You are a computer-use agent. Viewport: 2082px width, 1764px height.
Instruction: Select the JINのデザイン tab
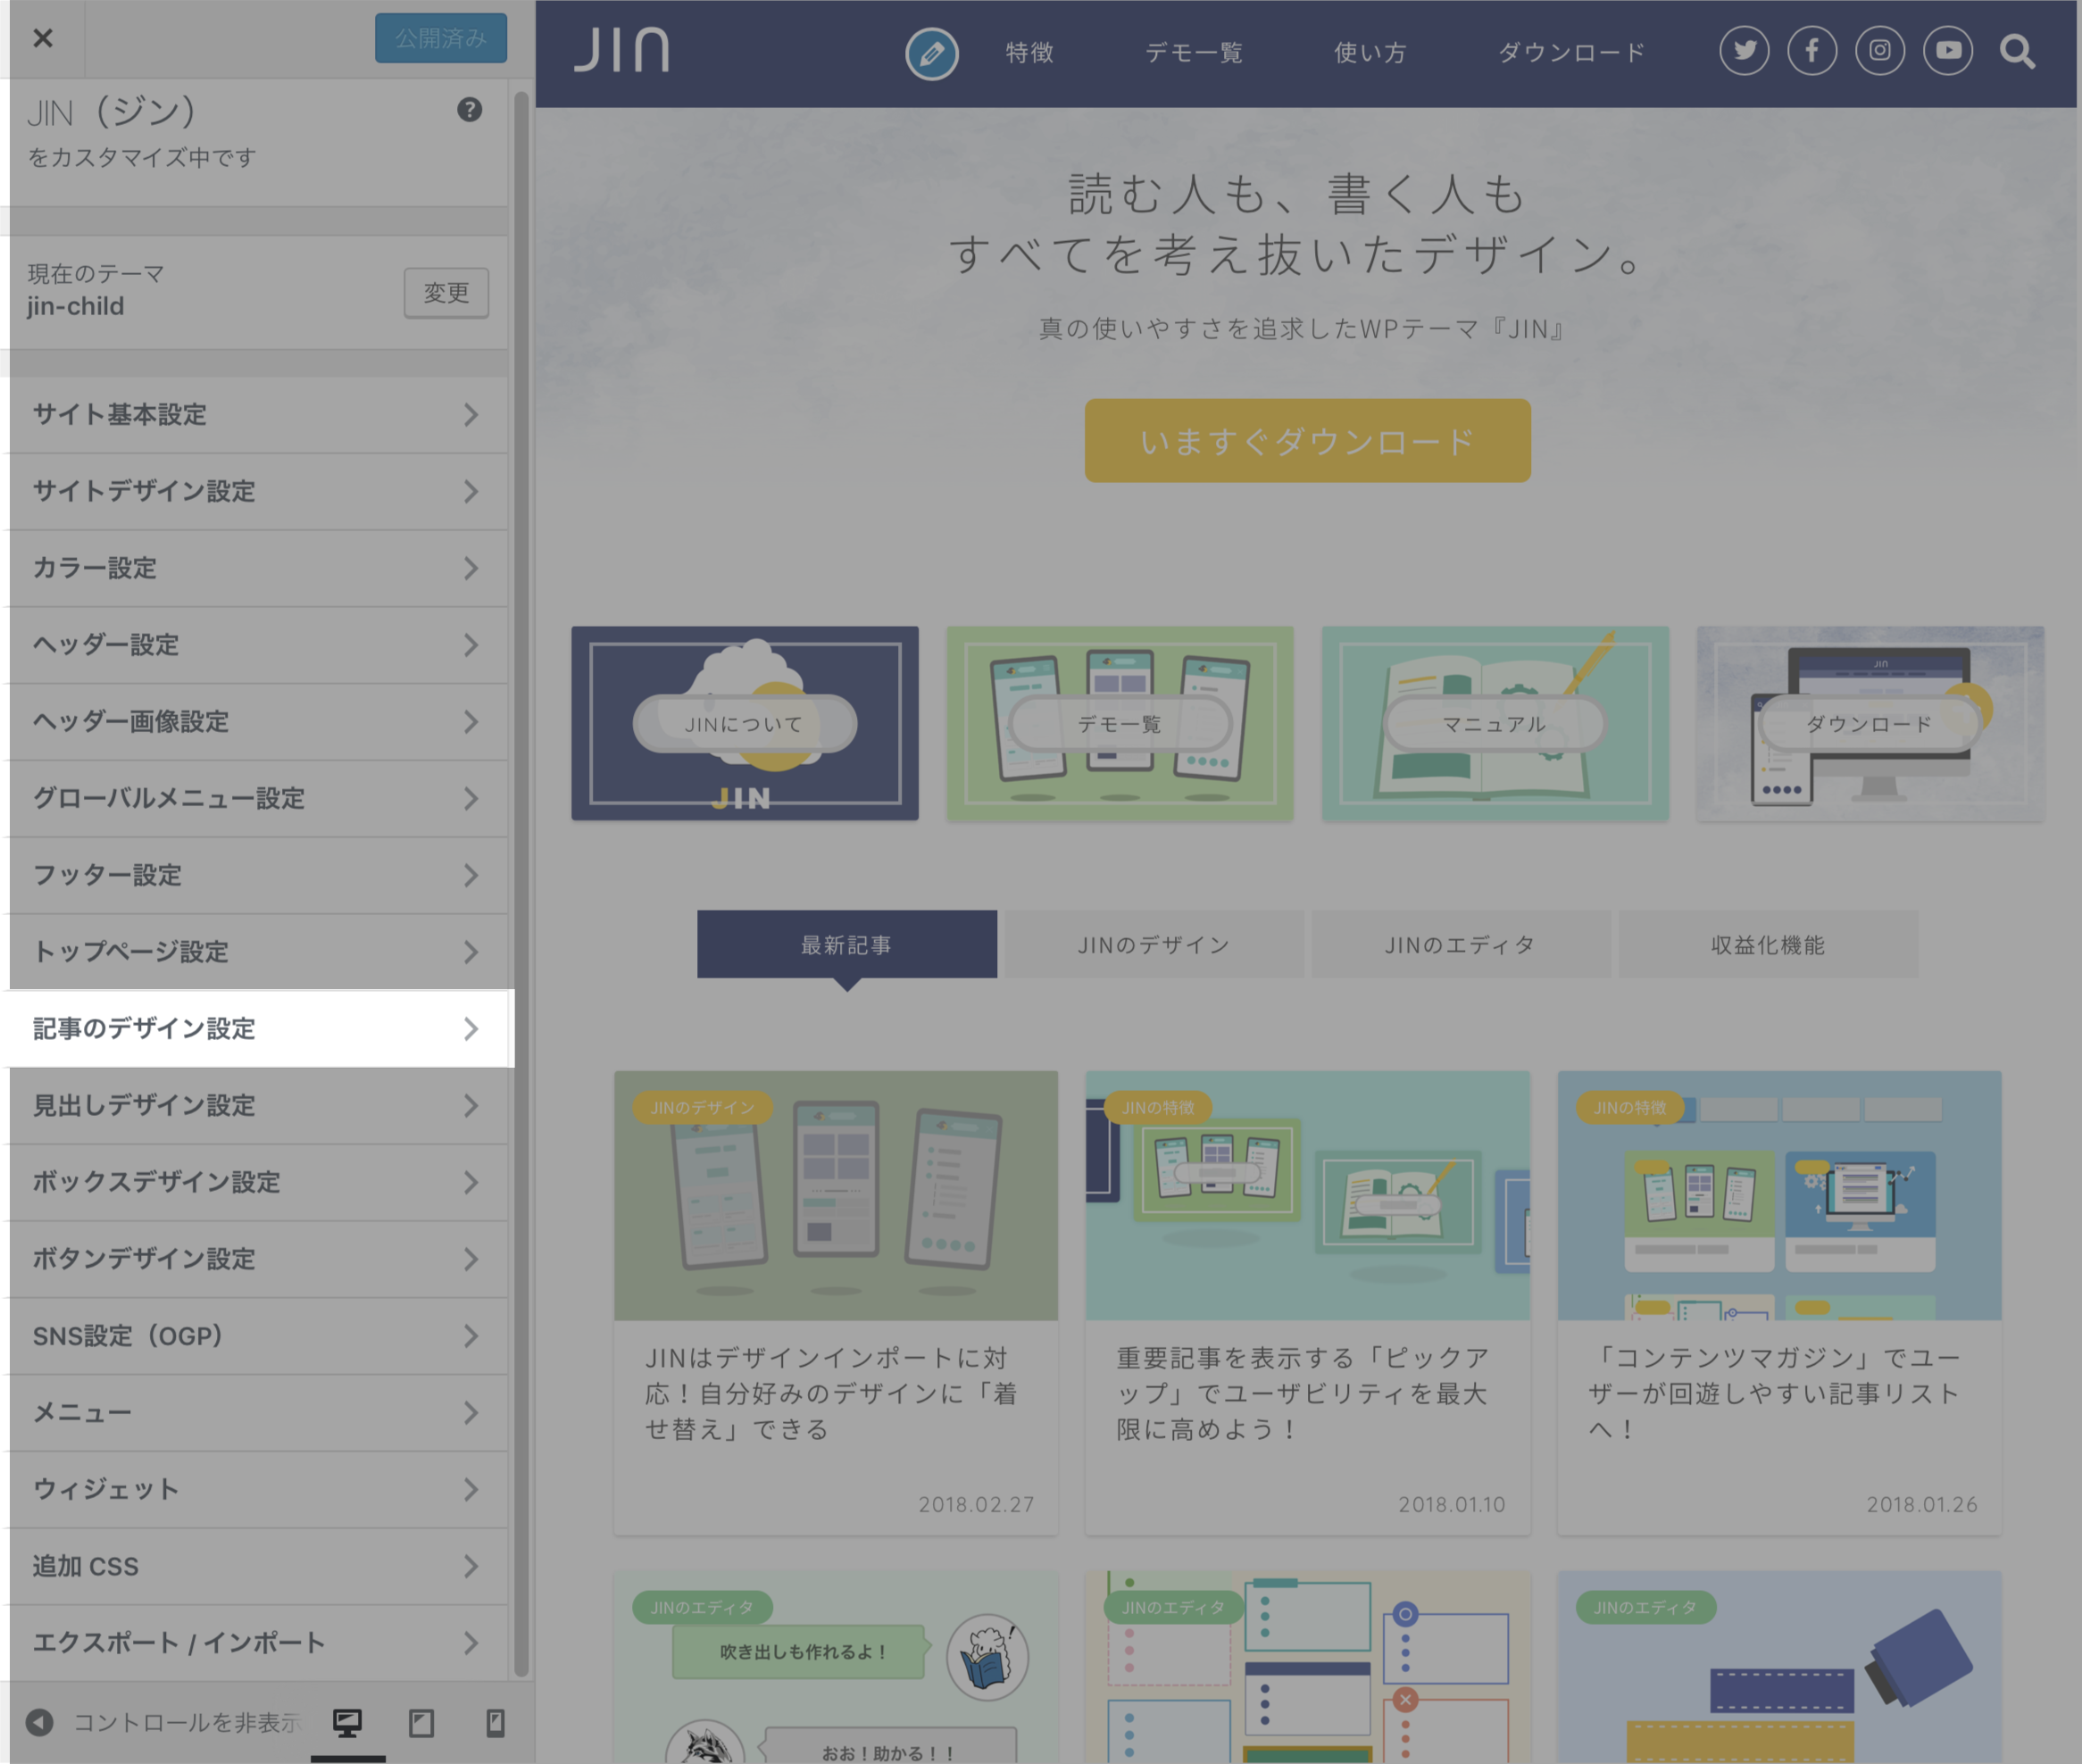1153,944
